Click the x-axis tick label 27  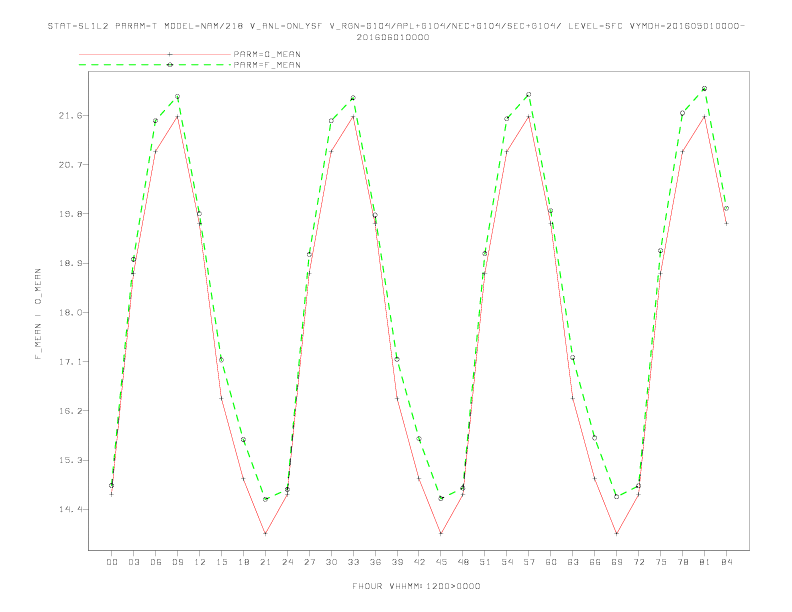309,562
